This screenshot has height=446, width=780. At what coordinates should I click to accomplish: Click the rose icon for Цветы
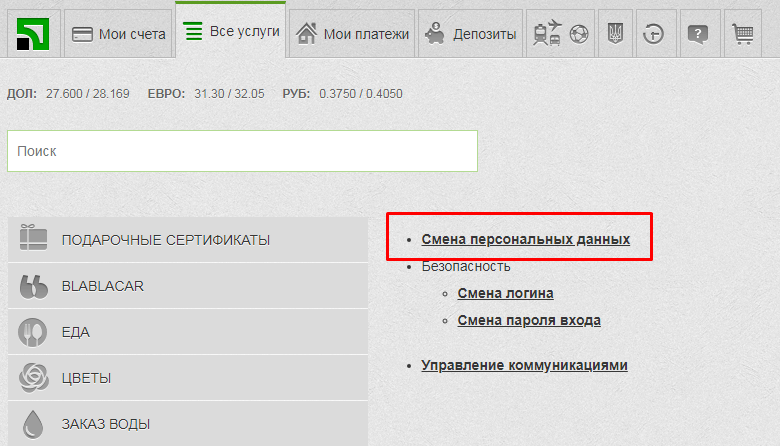click(x=34, y=378)
